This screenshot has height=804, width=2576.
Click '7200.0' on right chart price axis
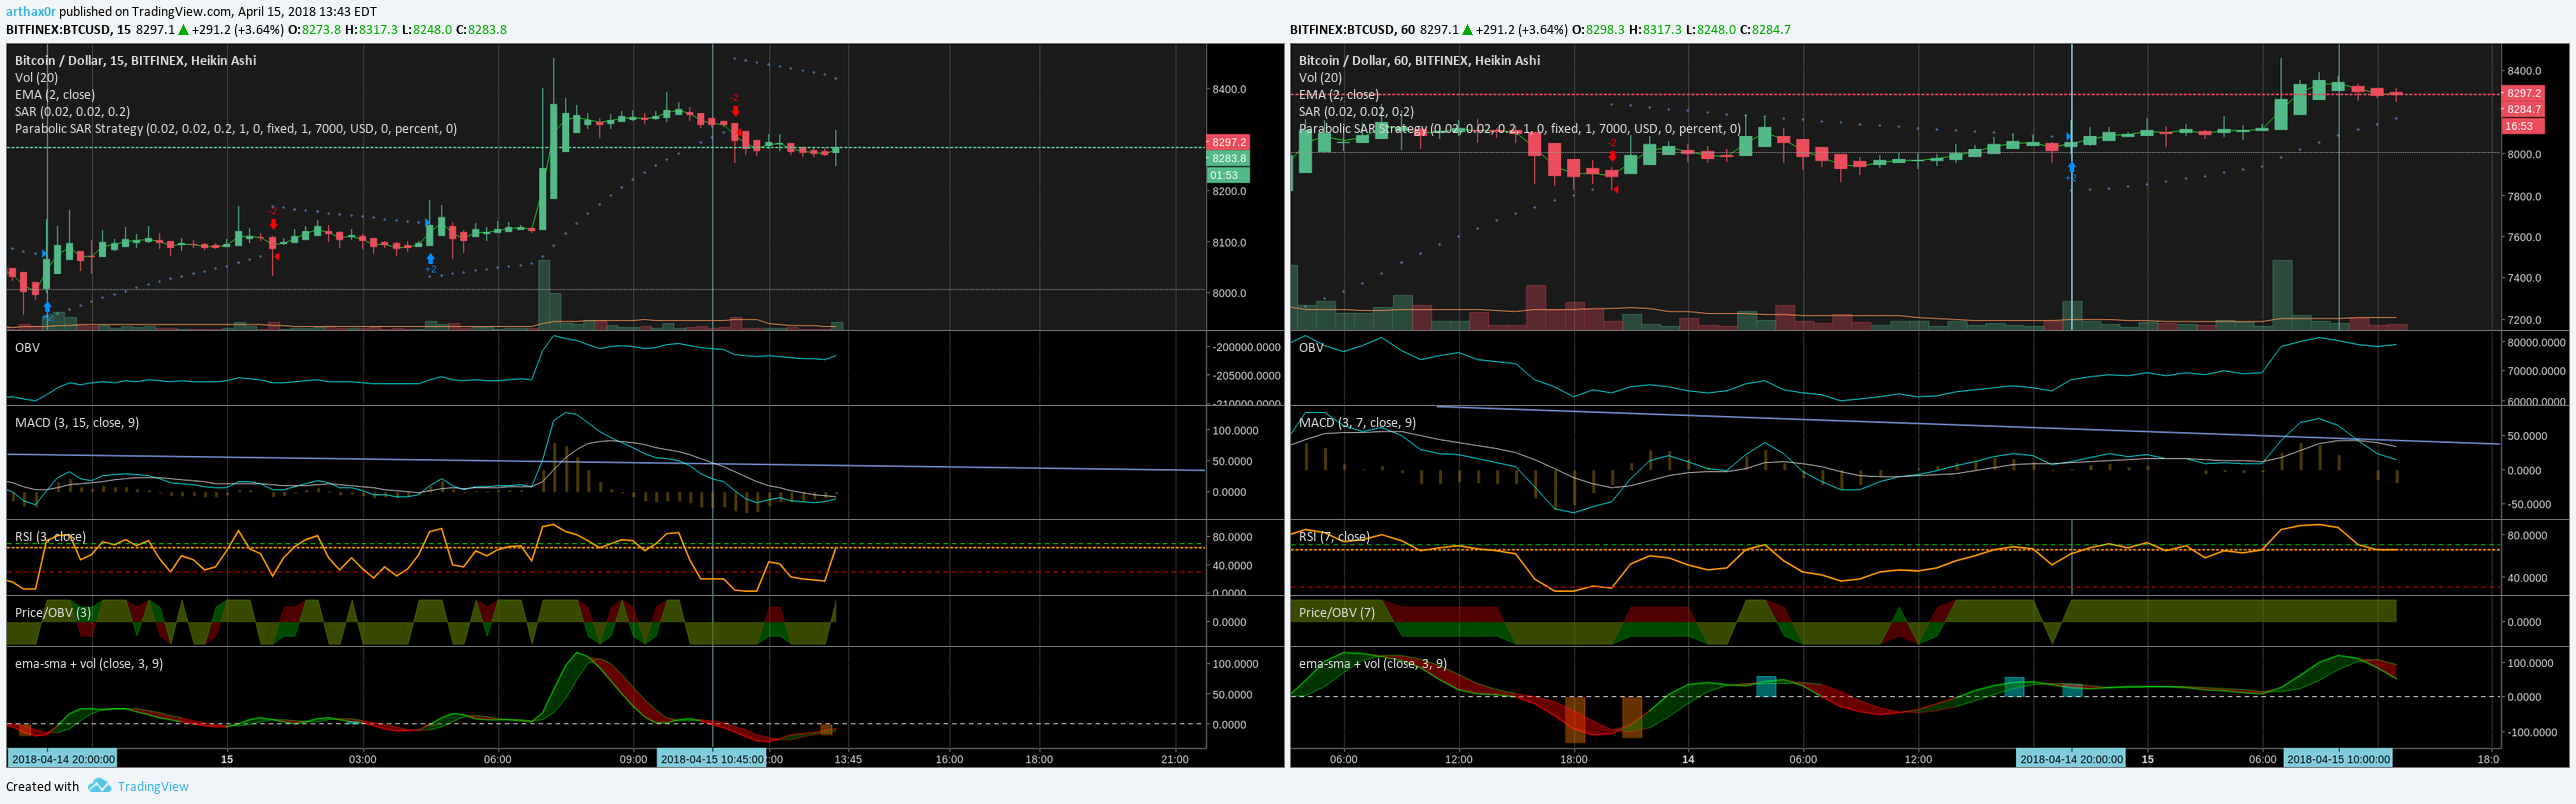click(x=2524, y=320)
